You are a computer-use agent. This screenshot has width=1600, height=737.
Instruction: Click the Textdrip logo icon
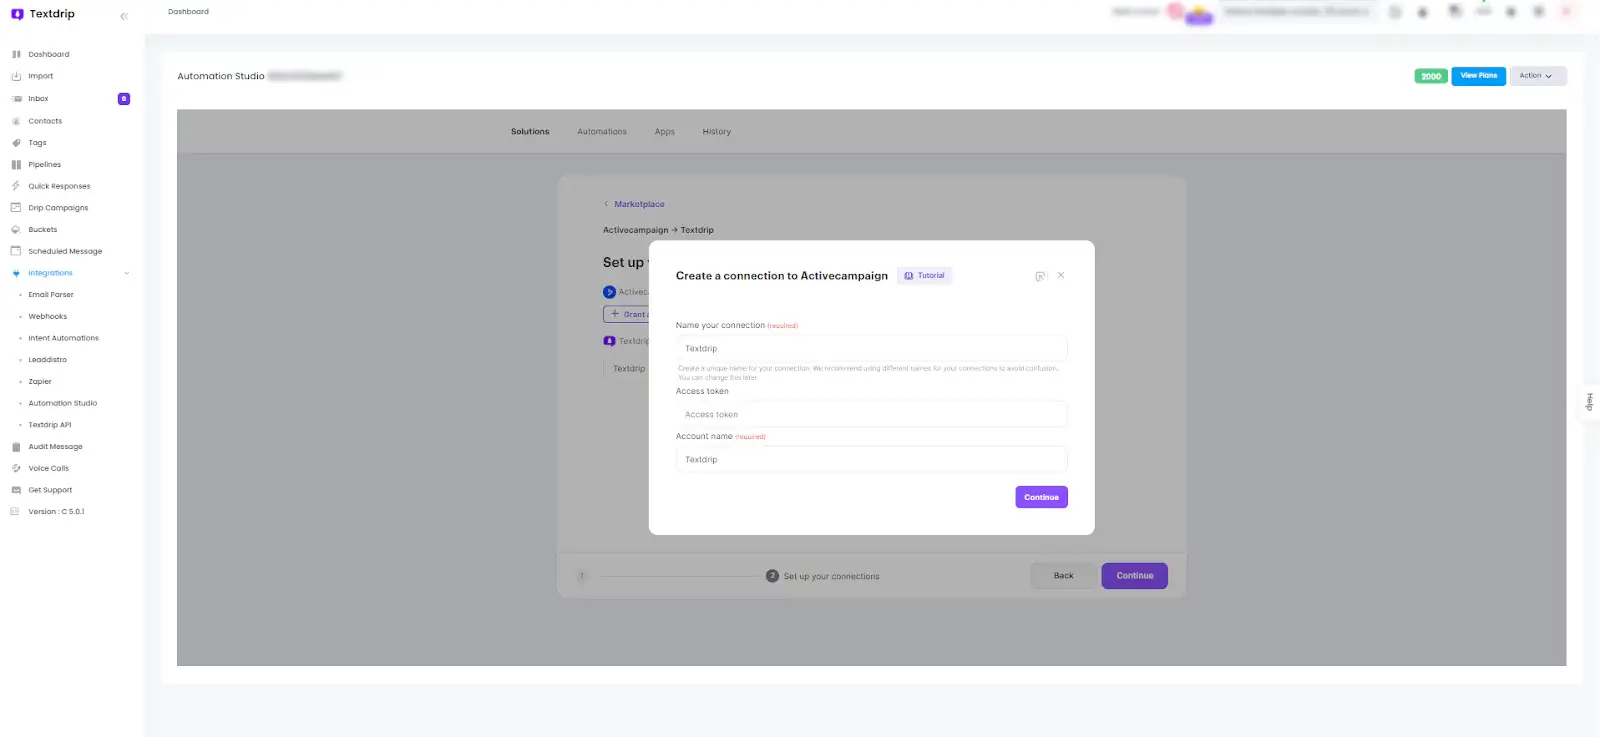click(17, 14)
